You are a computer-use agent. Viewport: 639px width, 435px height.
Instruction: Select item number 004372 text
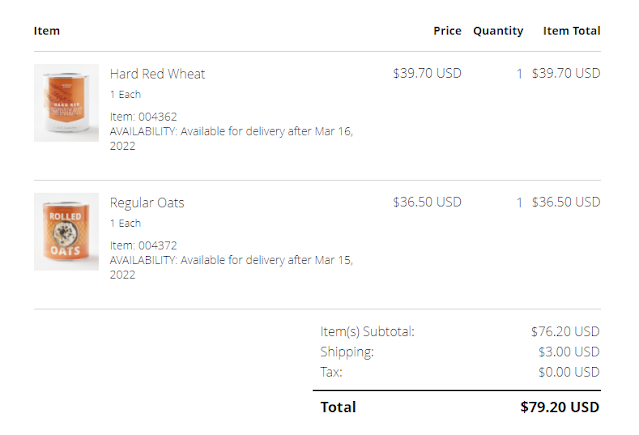tap(146, 245)
